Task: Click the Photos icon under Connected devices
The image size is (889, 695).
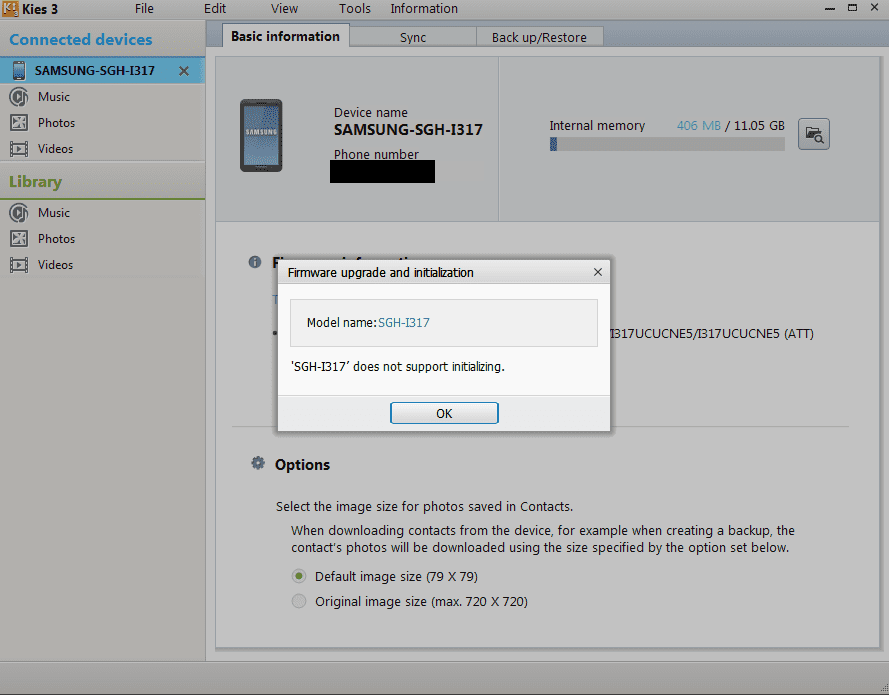Action: tap(19, 123)
